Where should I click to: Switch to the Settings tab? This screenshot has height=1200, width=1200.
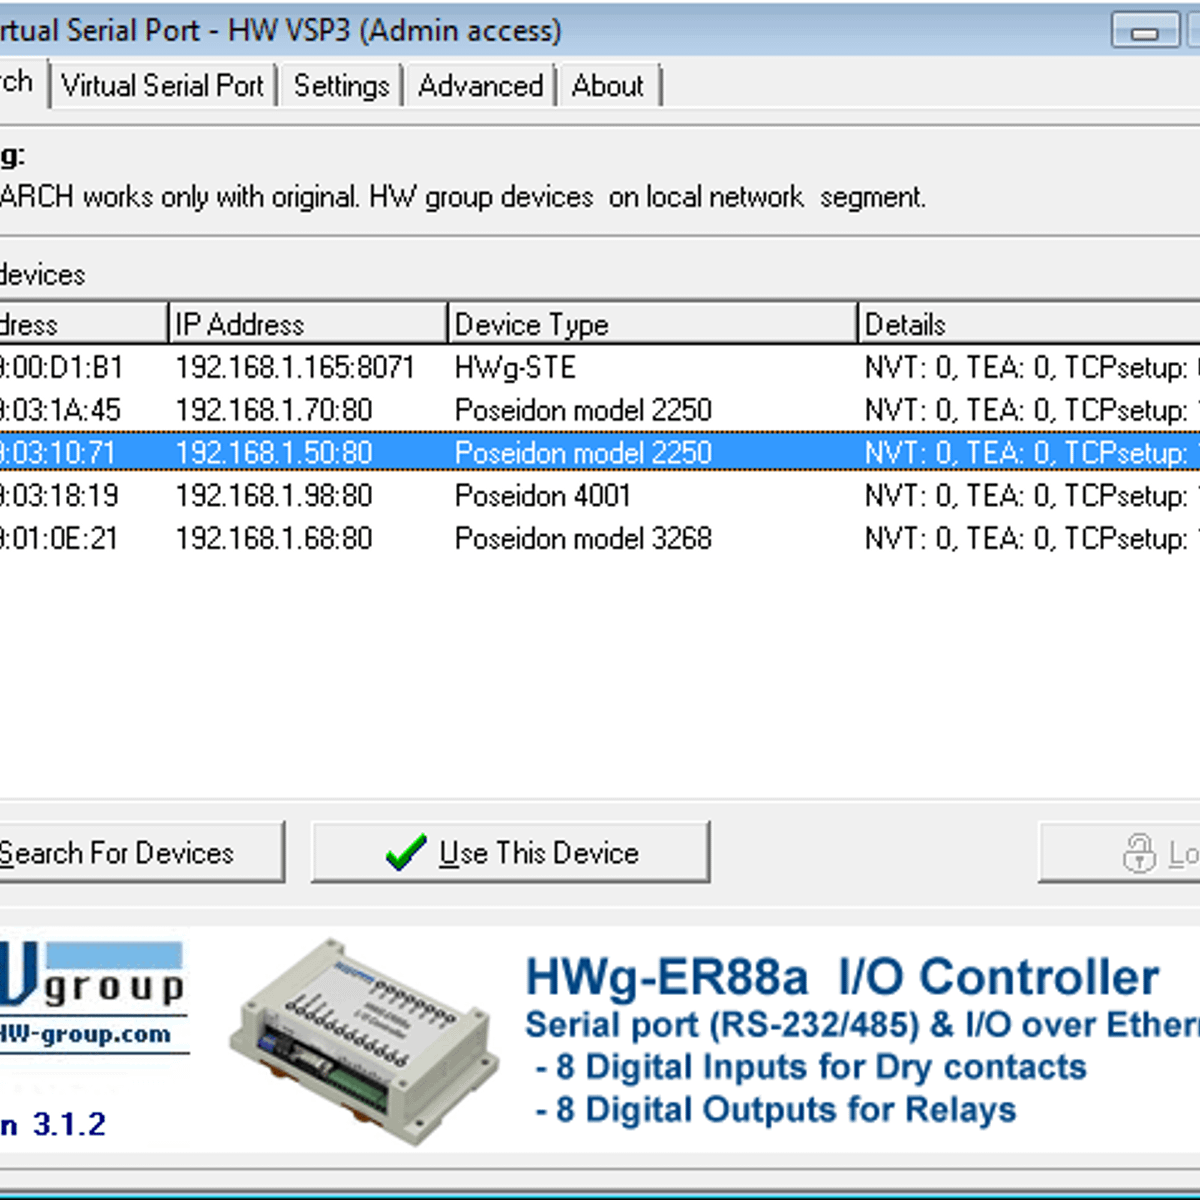point(341,86)
